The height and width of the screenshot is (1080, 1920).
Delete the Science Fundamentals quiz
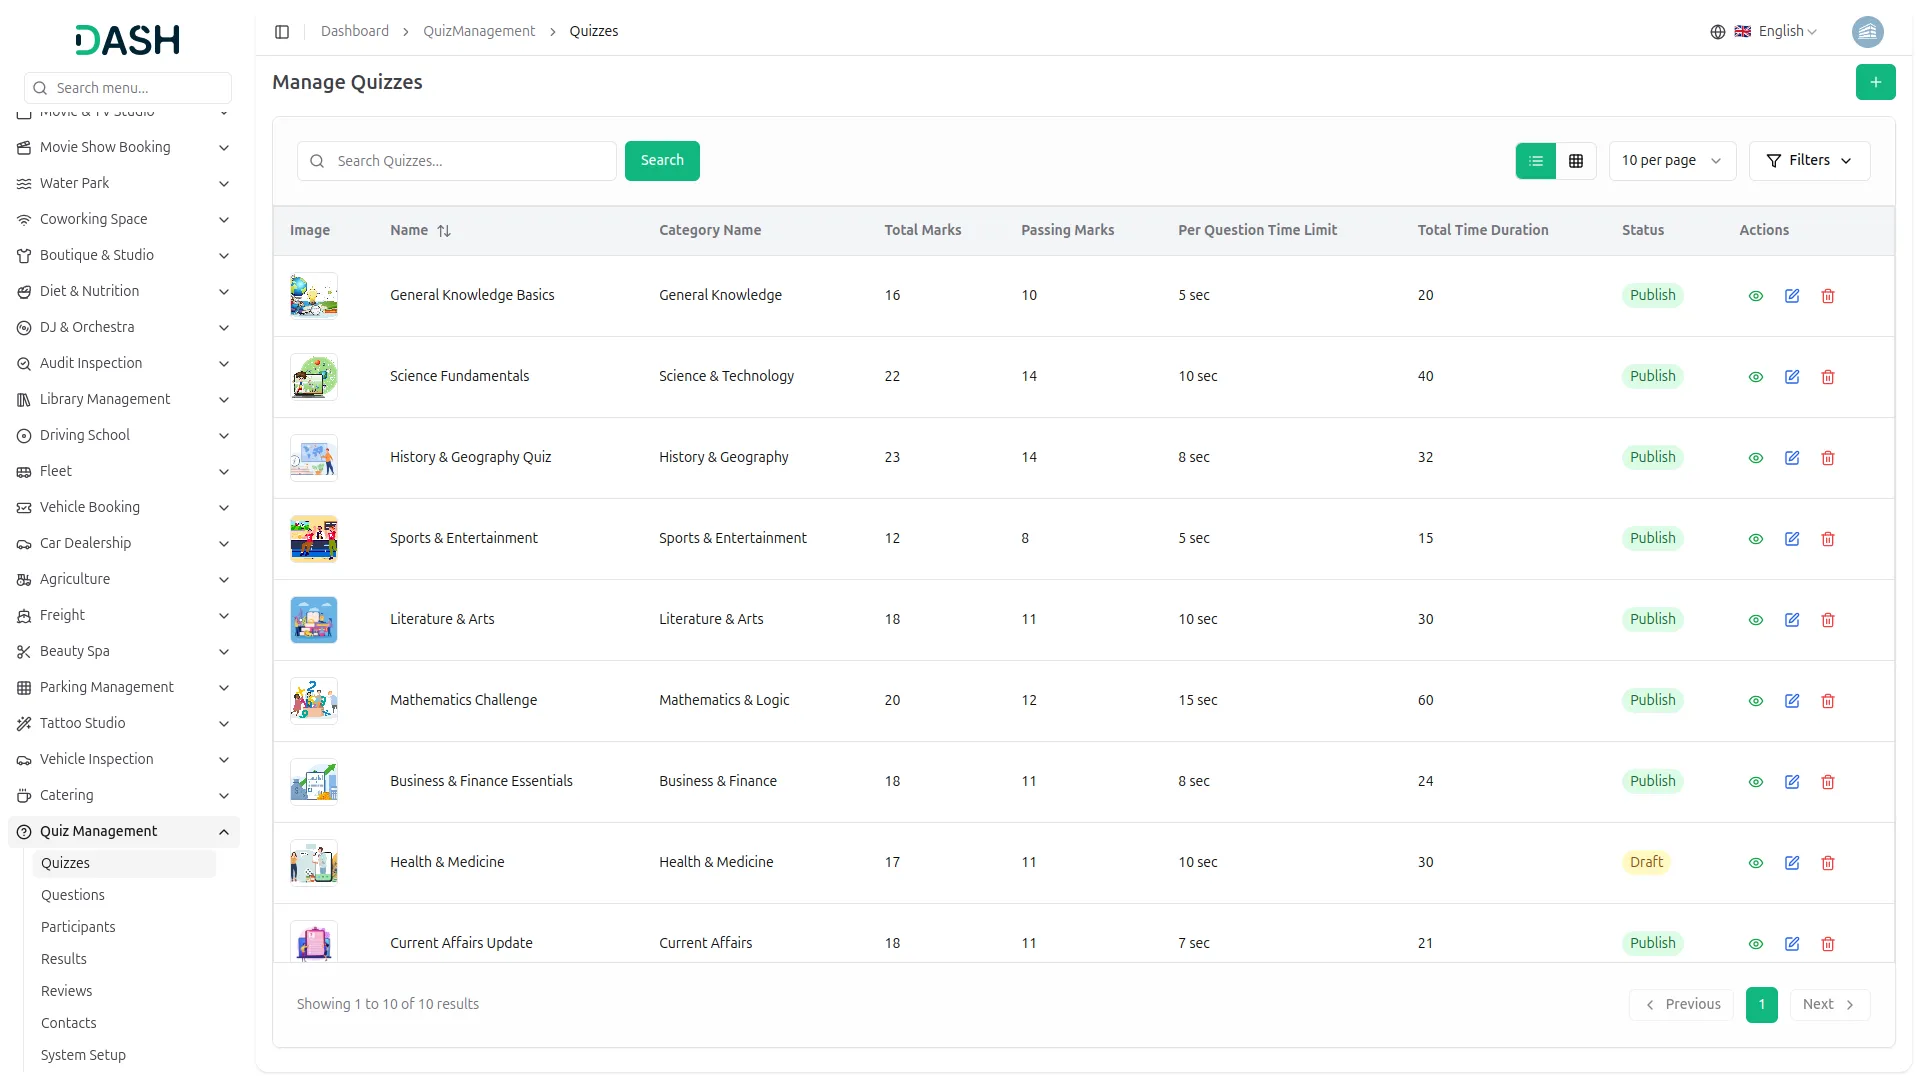pyautogui.click(x=1828, y=377)
